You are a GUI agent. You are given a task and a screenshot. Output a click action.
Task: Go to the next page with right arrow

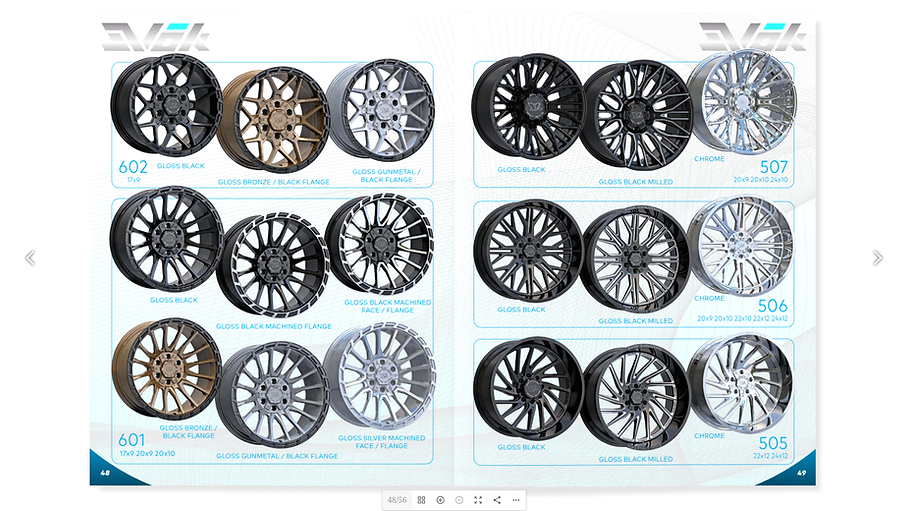click(x=877, y=258)
